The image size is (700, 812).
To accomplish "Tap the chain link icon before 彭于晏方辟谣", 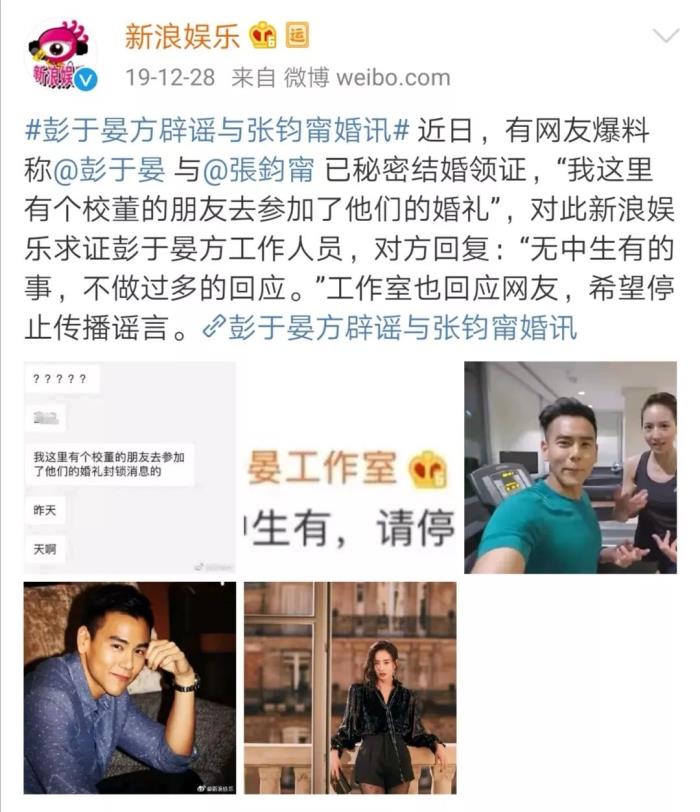I will point(214,327).
